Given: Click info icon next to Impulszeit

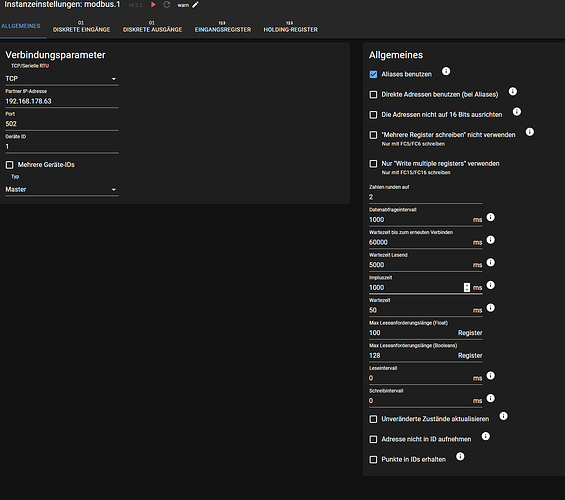Looking at the screenshot, I should point(490,285).
